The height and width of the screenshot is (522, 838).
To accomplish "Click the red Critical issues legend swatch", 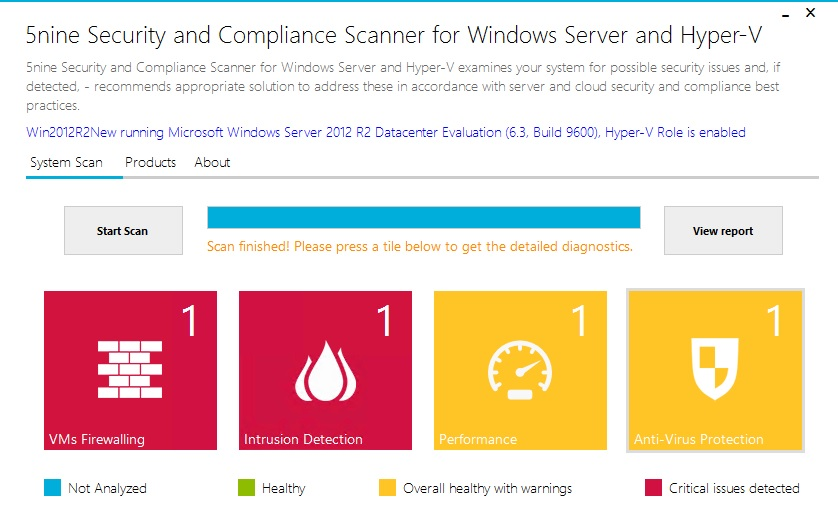I will pyautogui.click(x=653, y=488).
